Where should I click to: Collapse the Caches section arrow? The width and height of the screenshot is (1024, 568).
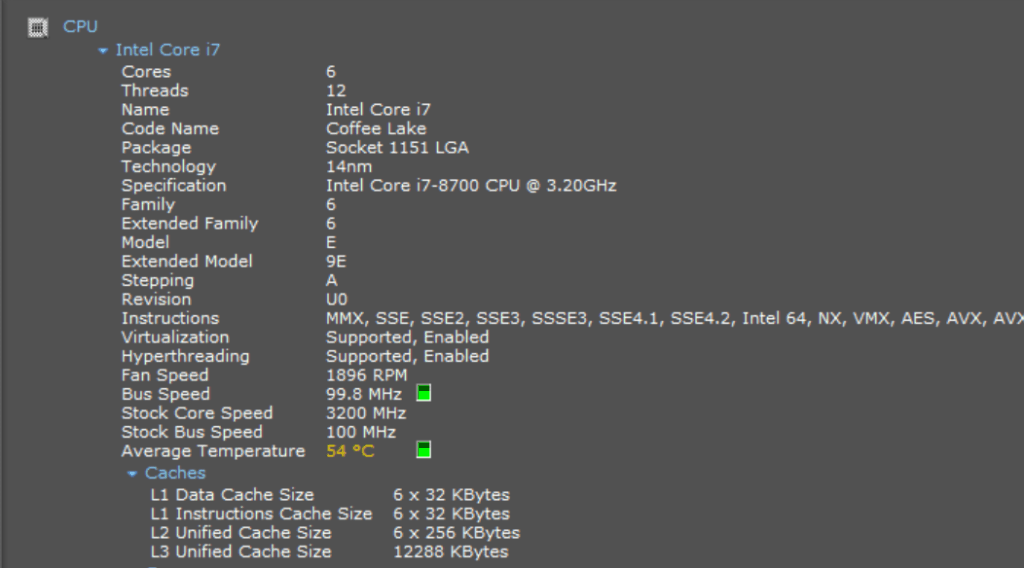pos(132,473)
